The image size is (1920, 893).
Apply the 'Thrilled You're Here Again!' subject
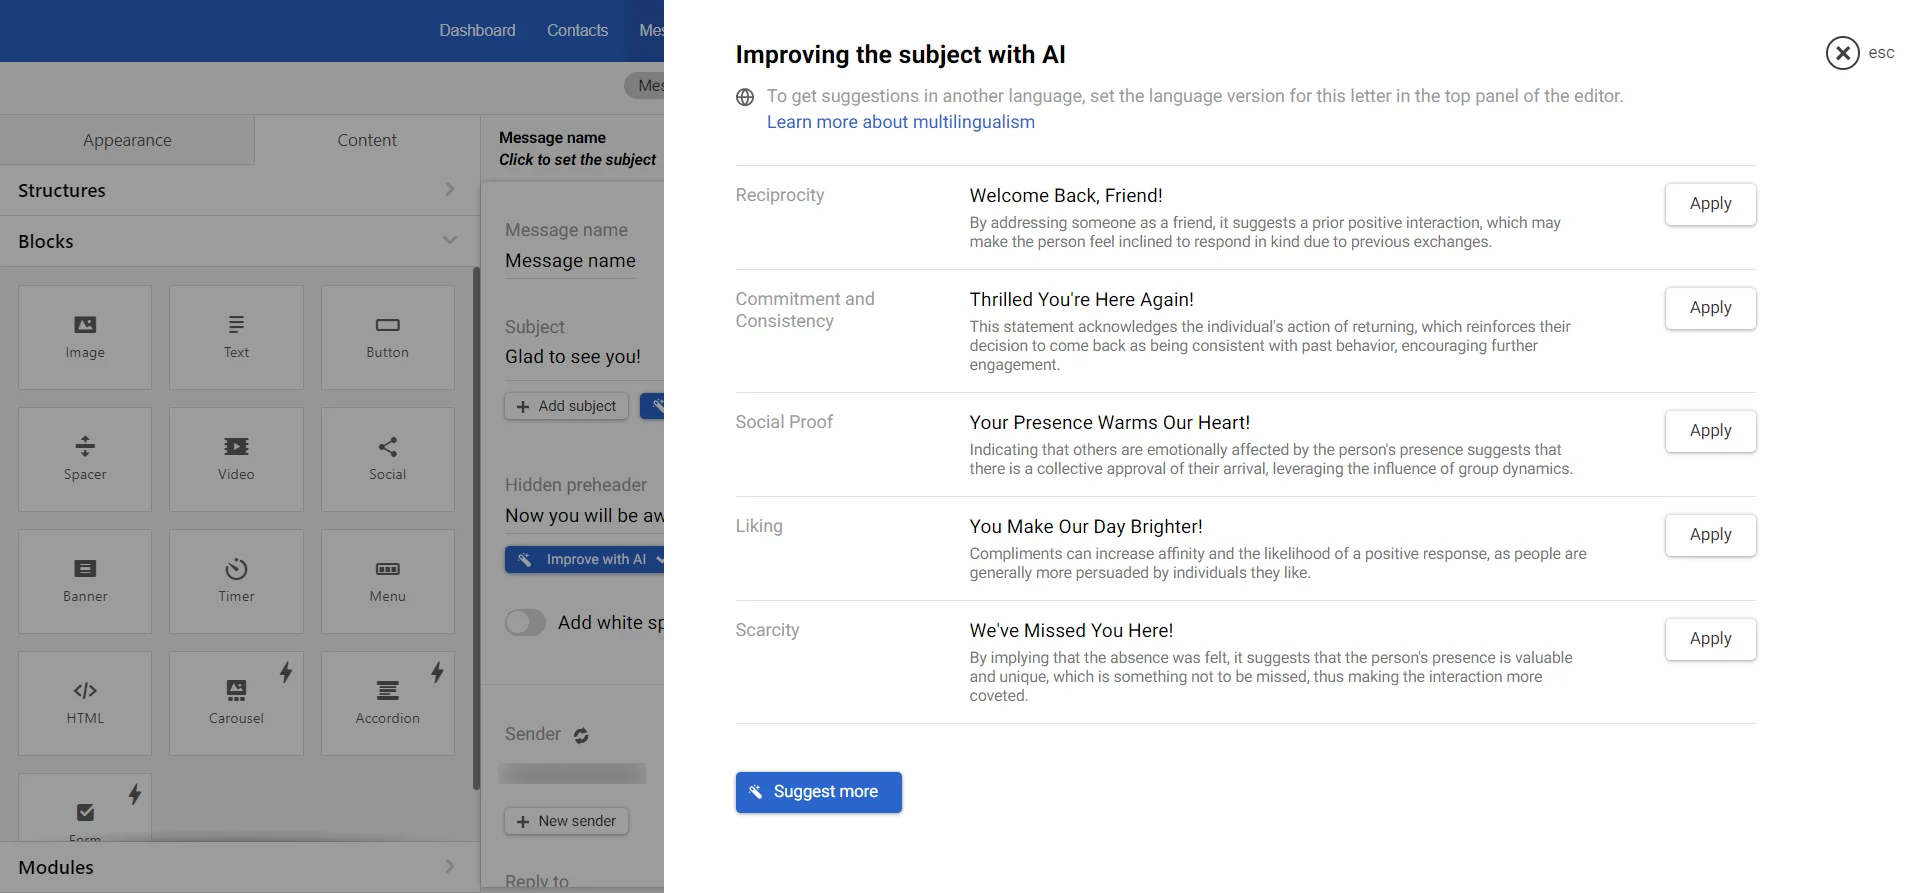[x=1710, y=308]
